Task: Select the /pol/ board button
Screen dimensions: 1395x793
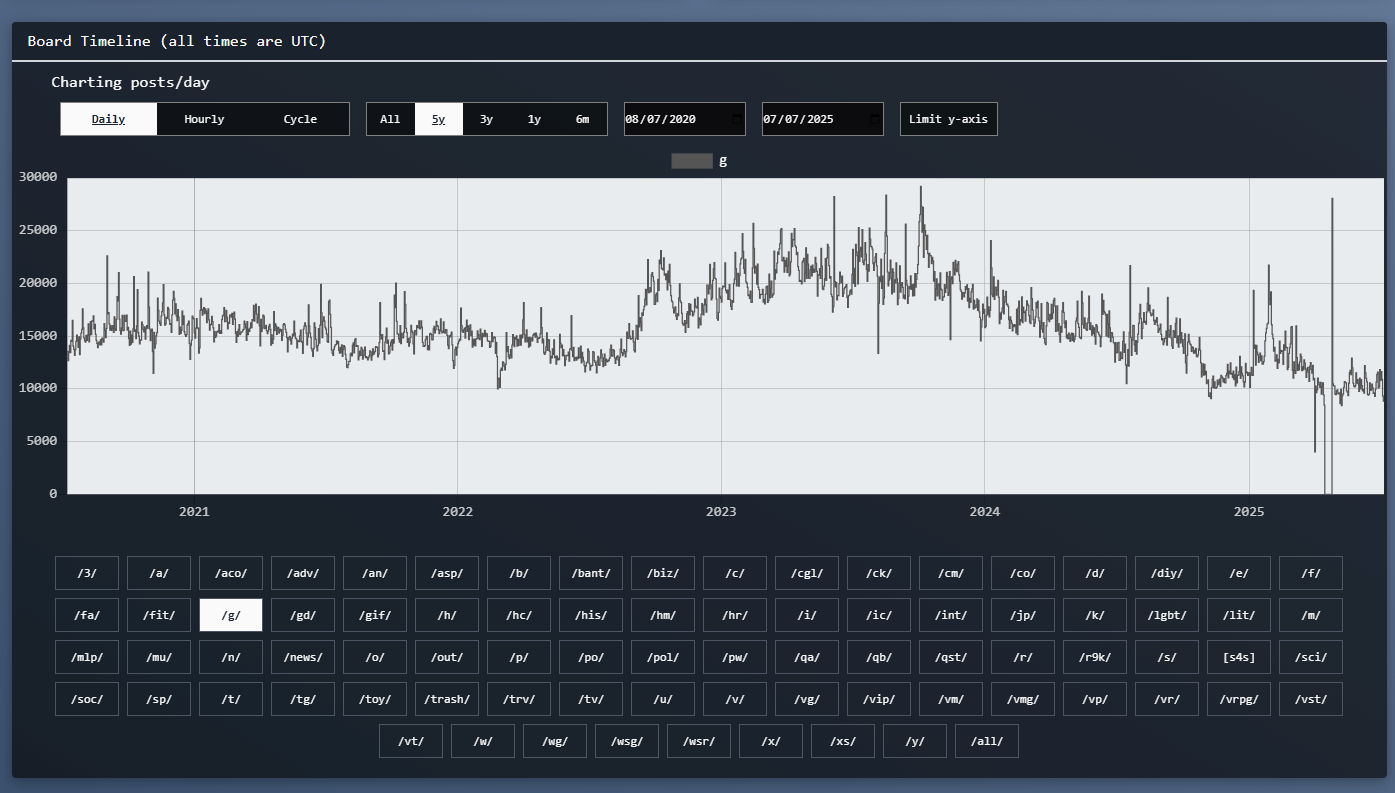Action: (663, 657)
